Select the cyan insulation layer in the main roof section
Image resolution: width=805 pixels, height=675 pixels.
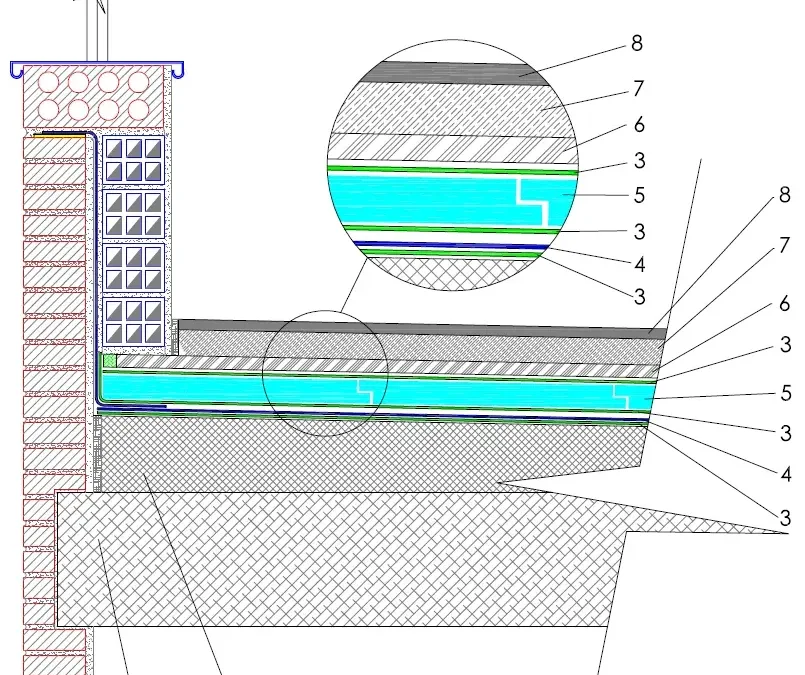click(x=500, y=392)
